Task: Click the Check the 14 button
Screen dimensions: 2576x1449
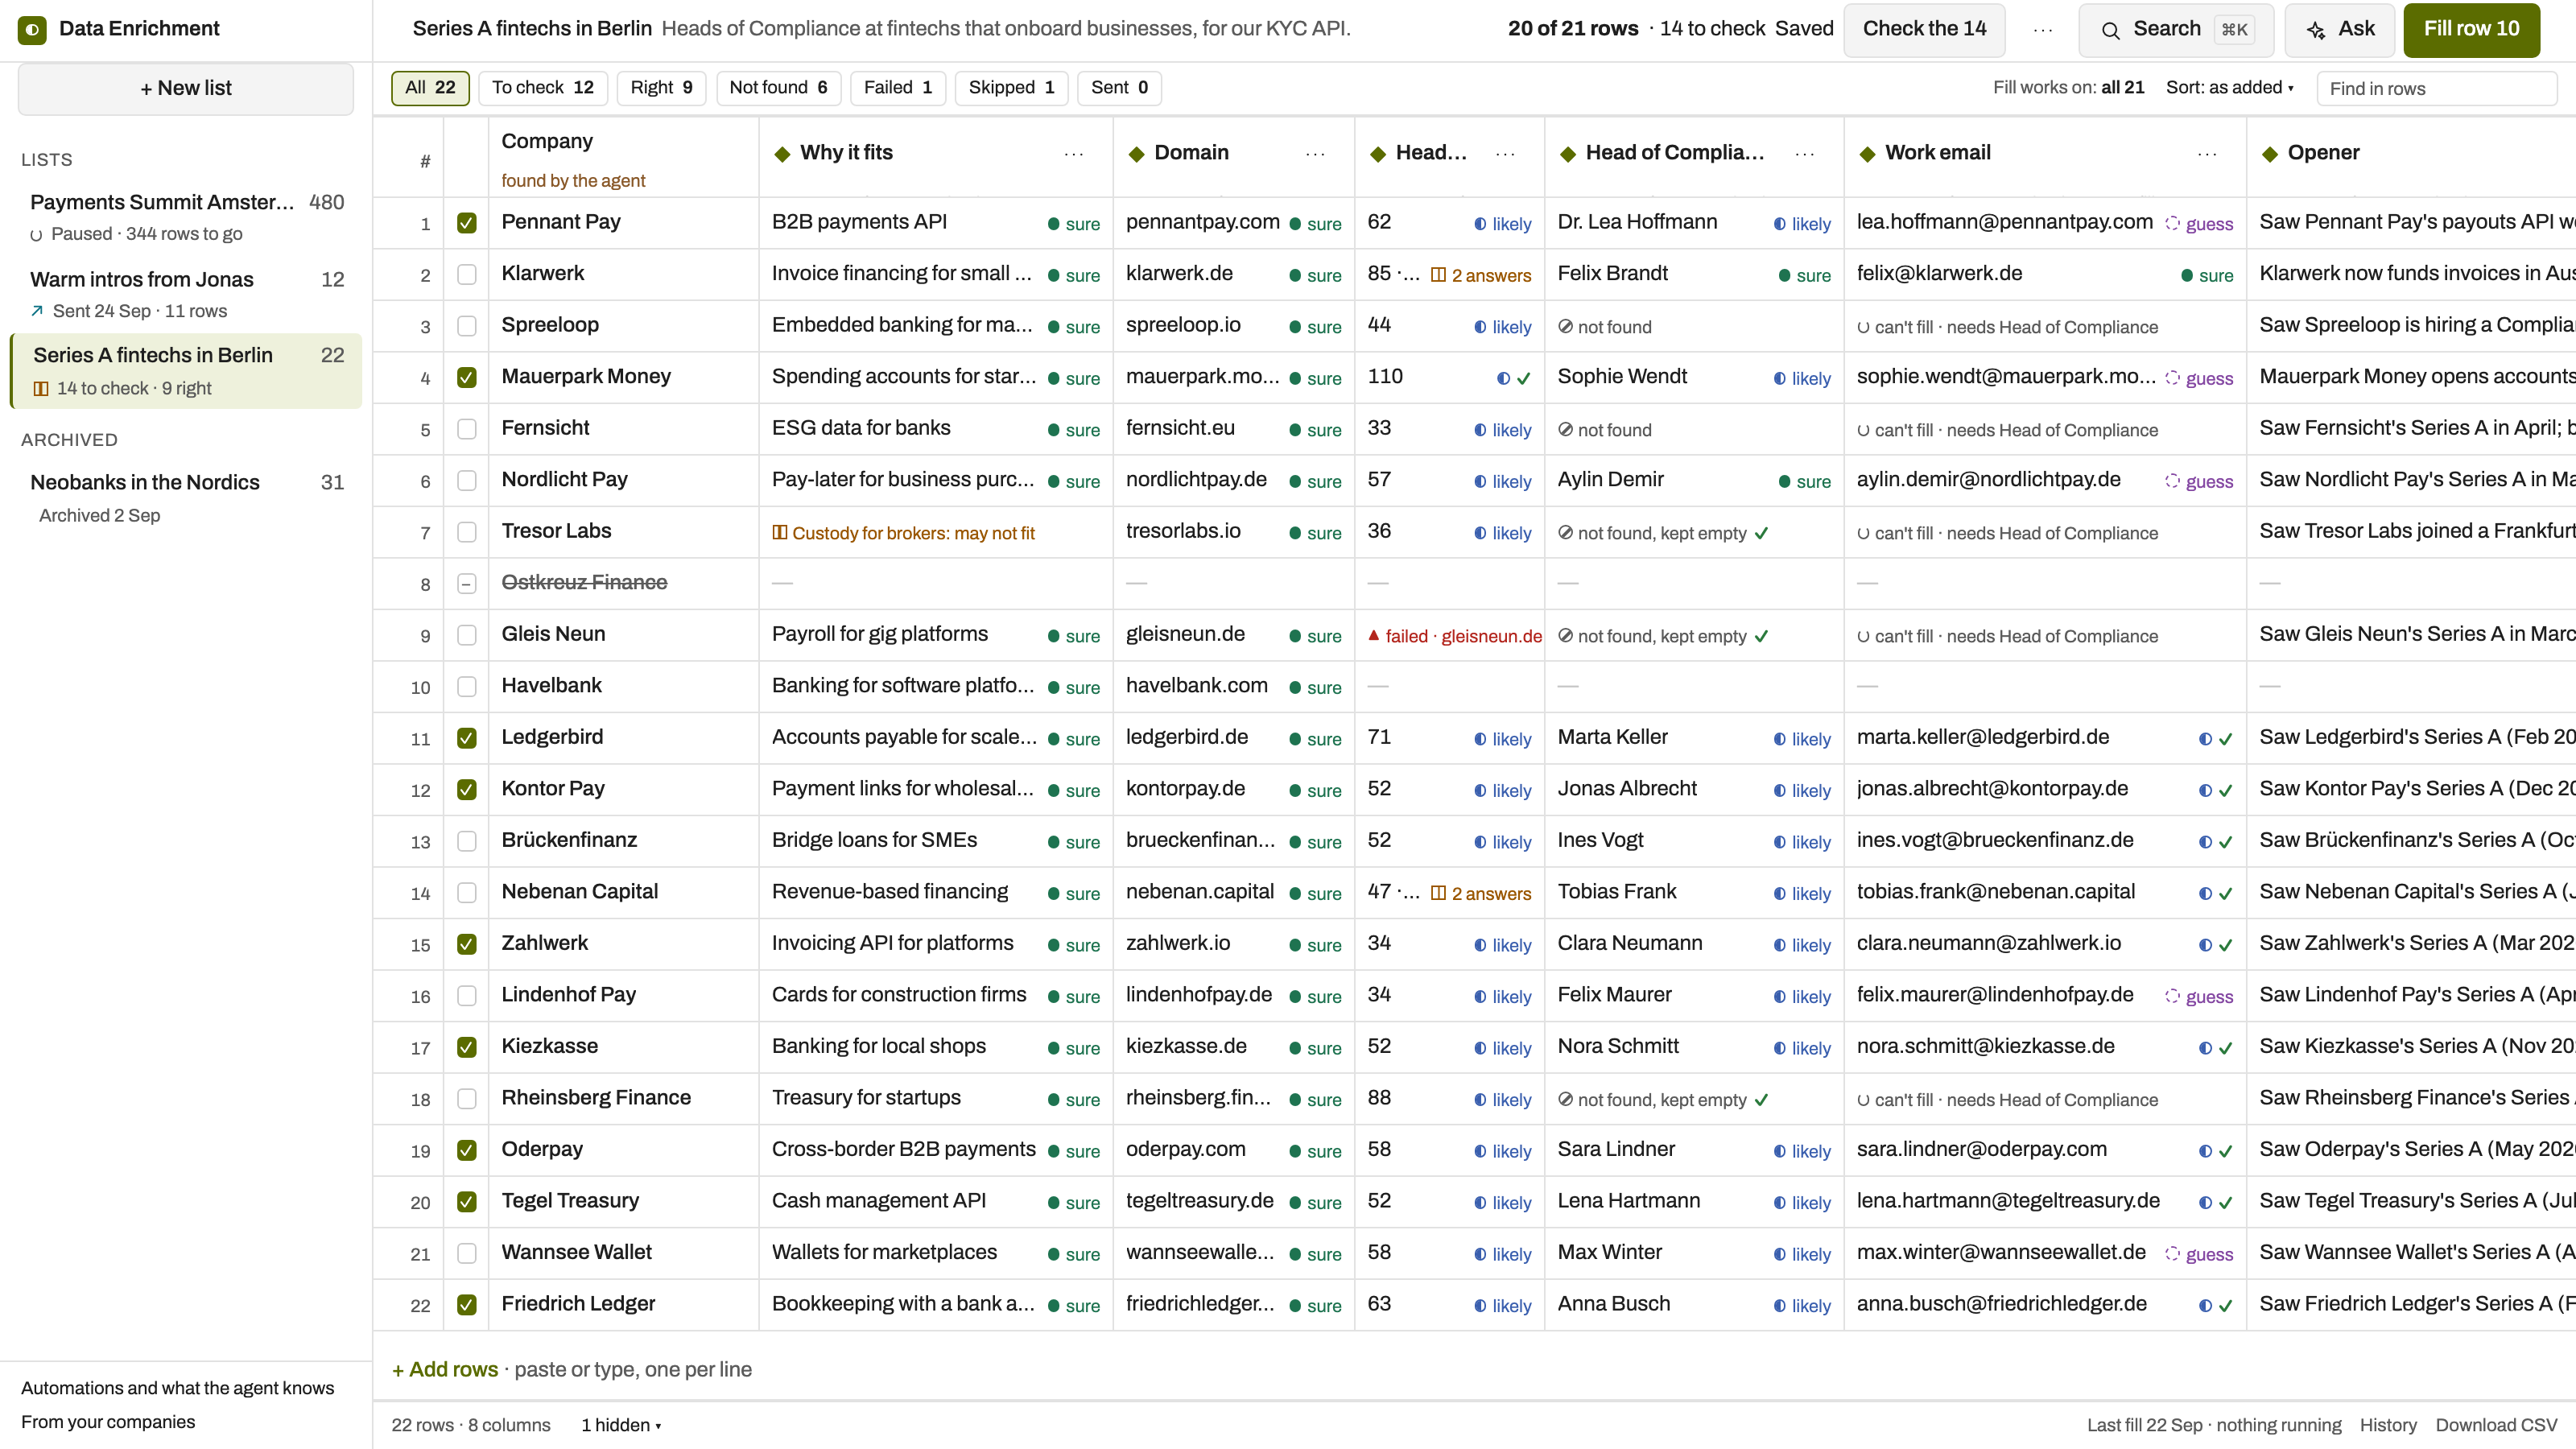Action: point(1924,30)
